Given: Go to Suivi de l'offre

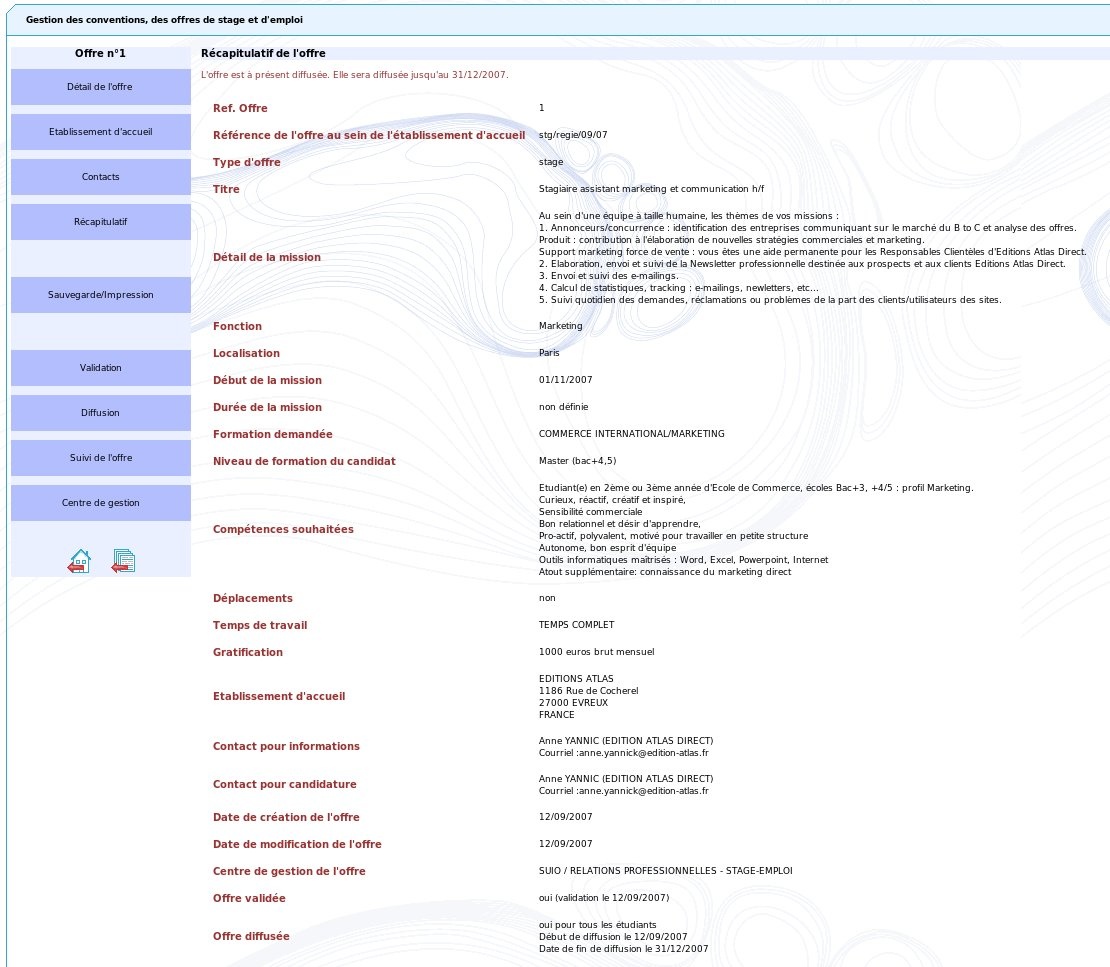Looking at the screenshot, I should (100, 458).
